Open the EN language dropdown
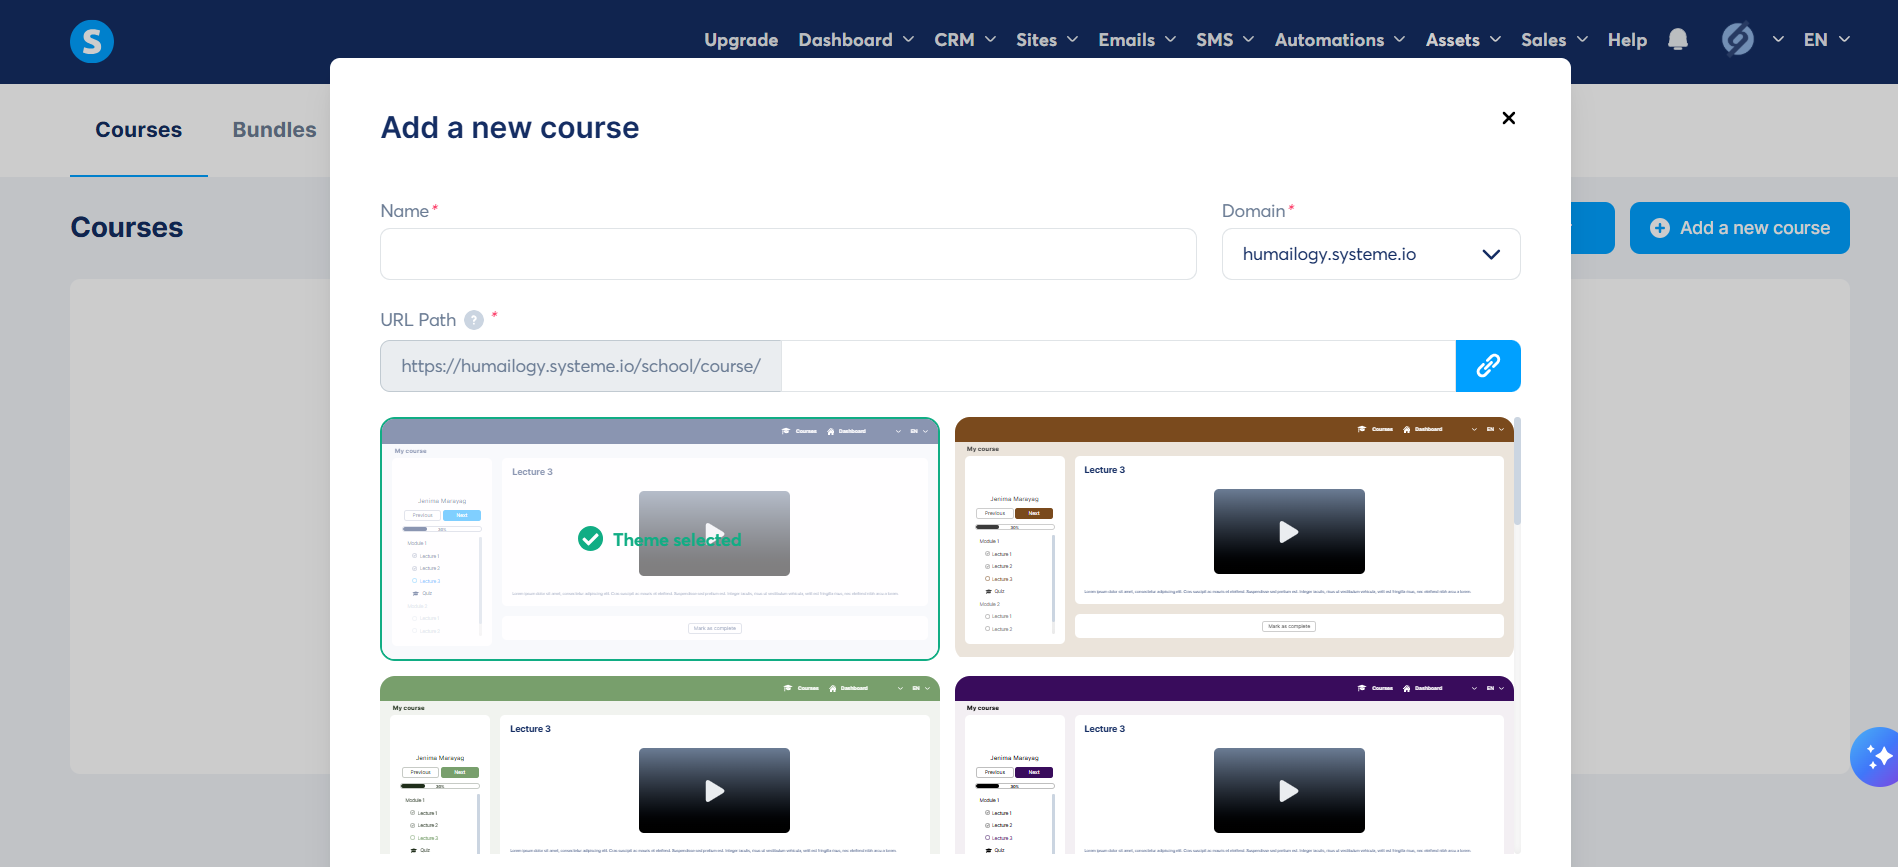Image resolution: width=1898 pixels, height=867 pixels. coord(1827,40)
